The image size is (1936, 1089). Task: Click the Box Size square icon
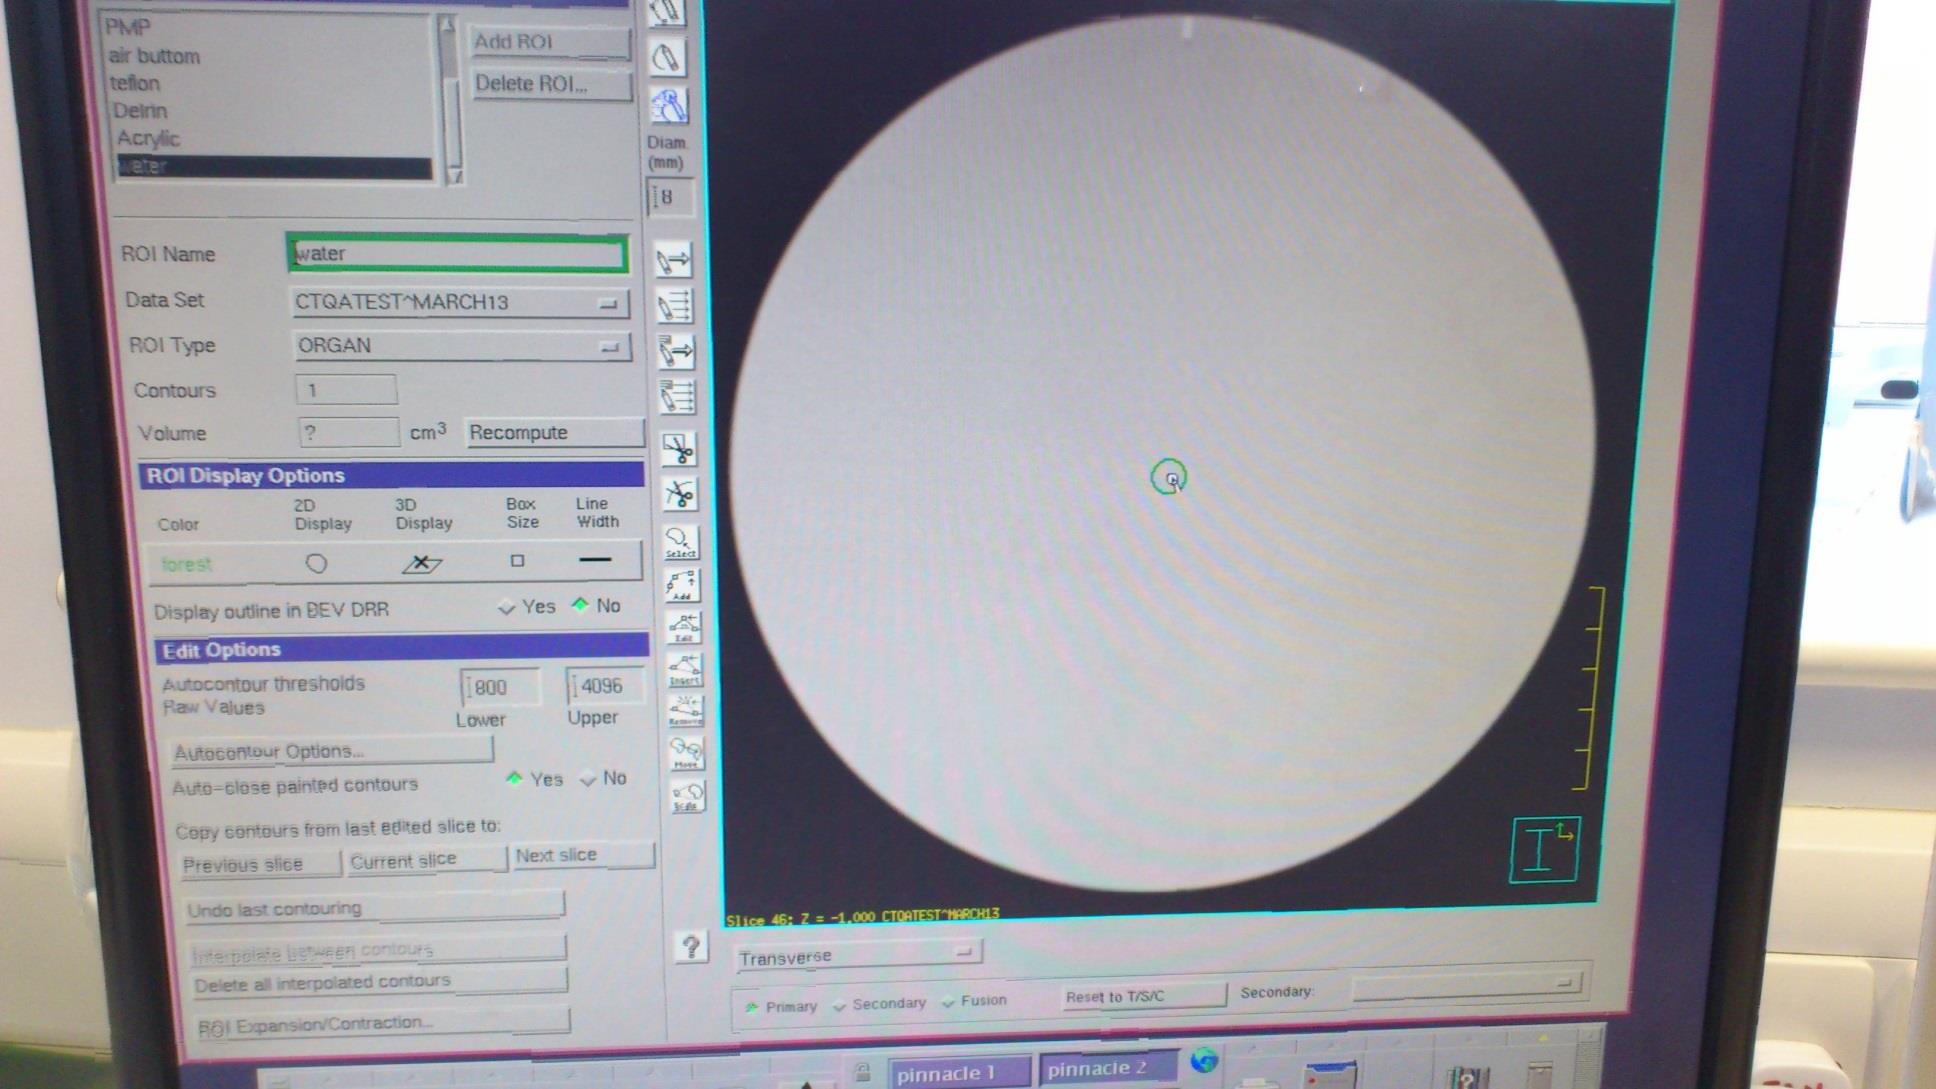click(x=517, y=561)
